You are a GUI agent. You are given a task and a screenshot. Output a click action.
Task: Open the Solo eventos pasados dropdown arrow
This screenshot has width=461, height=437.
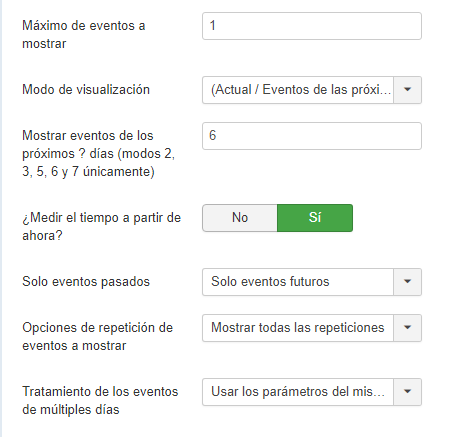point(407,282)
